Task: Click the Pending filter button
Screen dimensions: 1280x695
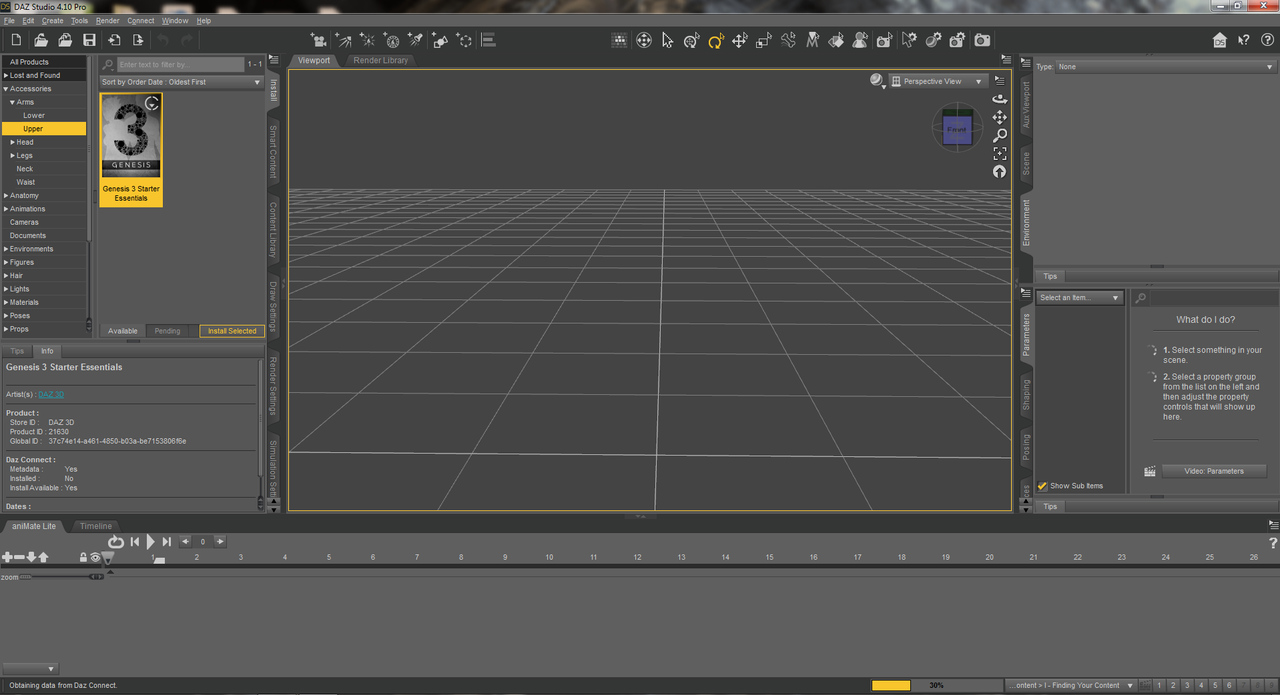Action: tap(168, 331)
